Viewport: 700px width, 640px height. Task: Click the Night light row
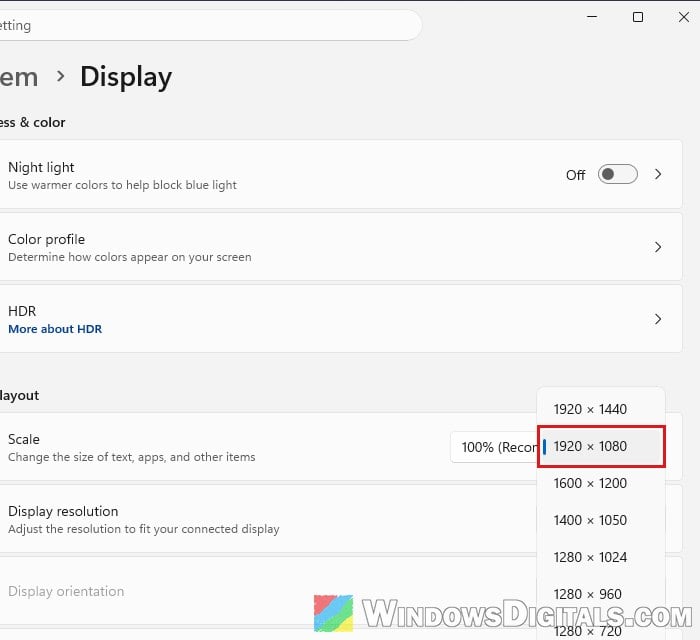[341, 174]
